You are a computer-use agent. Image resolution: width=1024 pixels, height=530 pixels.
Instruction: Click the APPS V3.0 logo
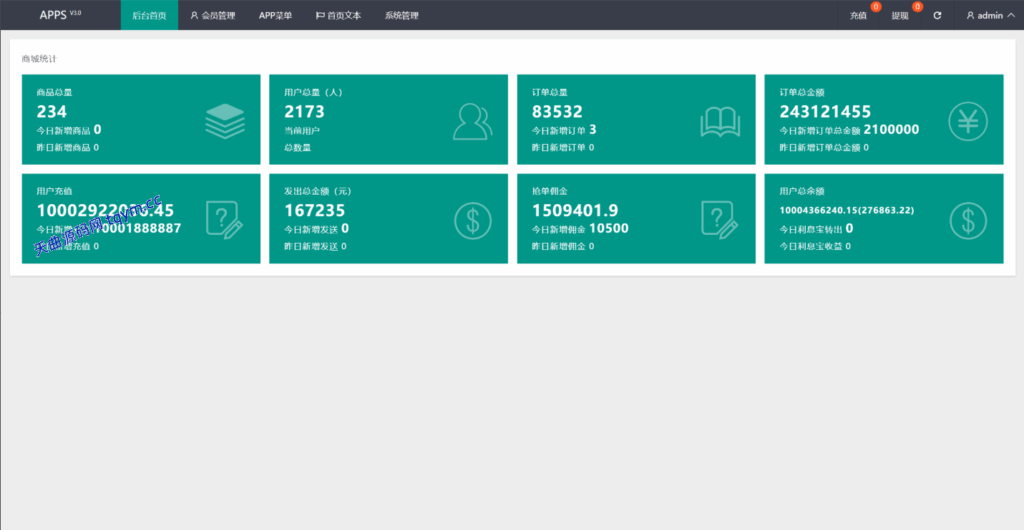coord(60,15)
